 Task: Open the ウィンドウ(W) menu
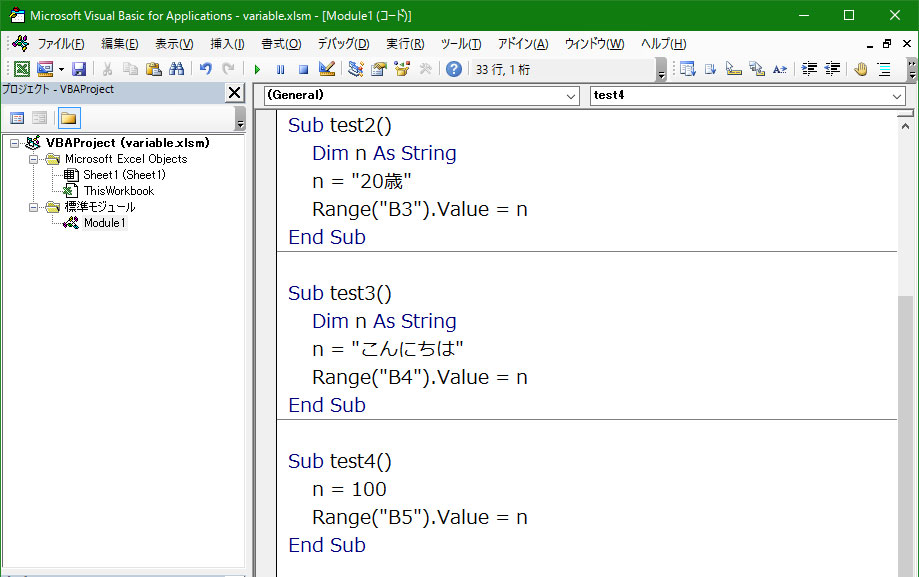click(x=594, y=44)
